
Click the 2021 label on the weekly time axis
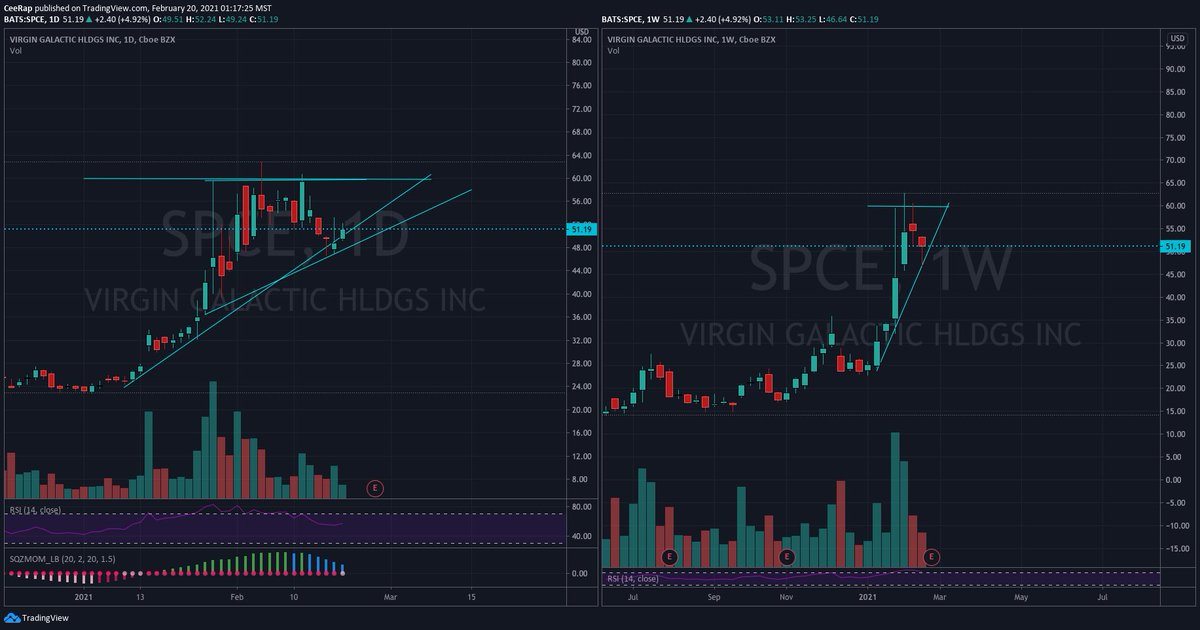click(869, 597)
